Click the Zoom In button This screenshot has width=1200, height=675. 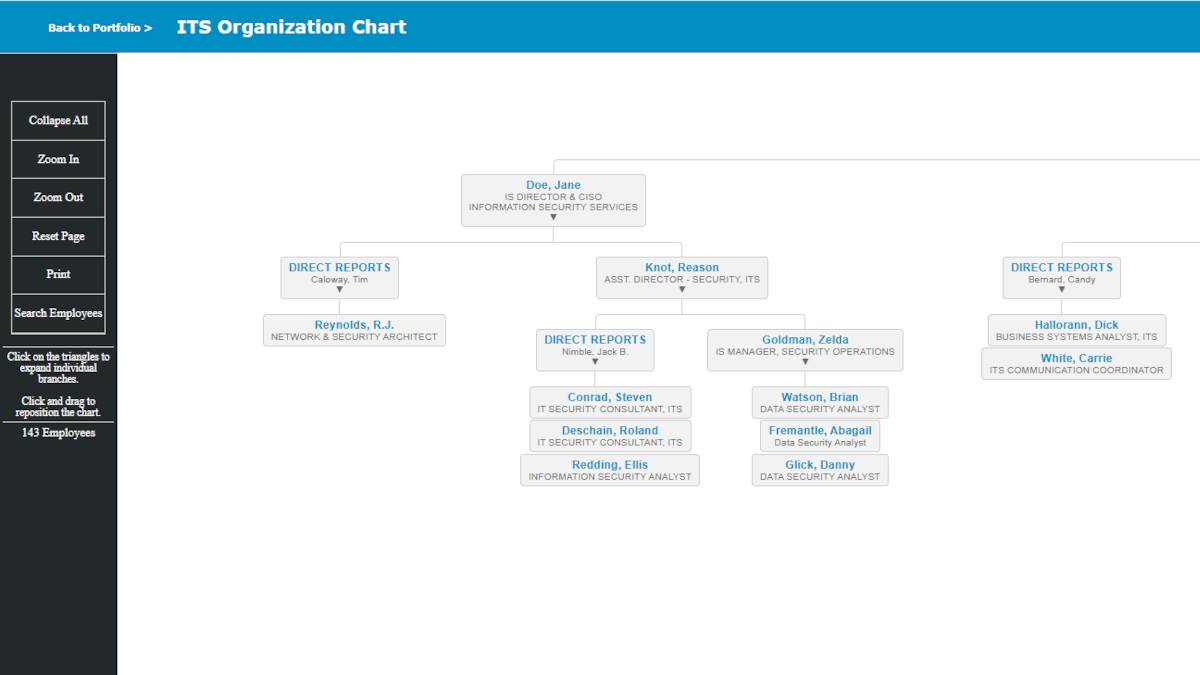pos(57,158)
